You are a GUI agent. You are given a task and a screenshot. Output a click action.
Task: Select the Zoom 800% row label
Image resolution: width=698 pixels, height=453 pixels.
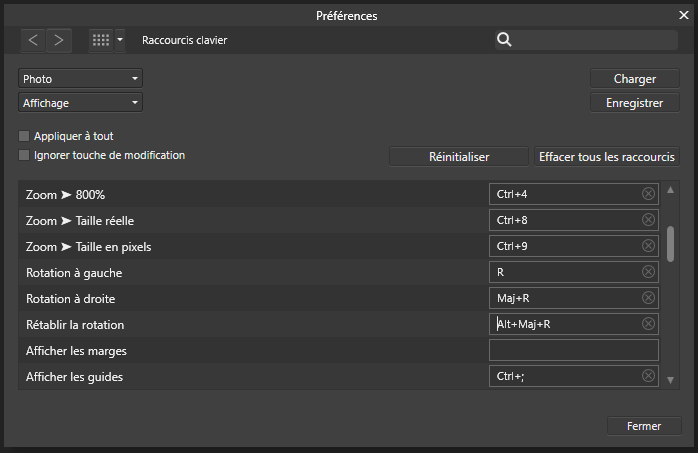pyautogui.click(x=65, y=194)
